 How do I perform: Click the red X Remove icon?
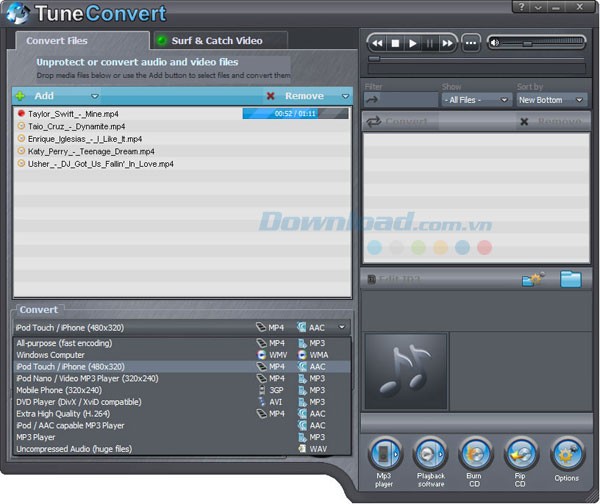tap(271, 96)
